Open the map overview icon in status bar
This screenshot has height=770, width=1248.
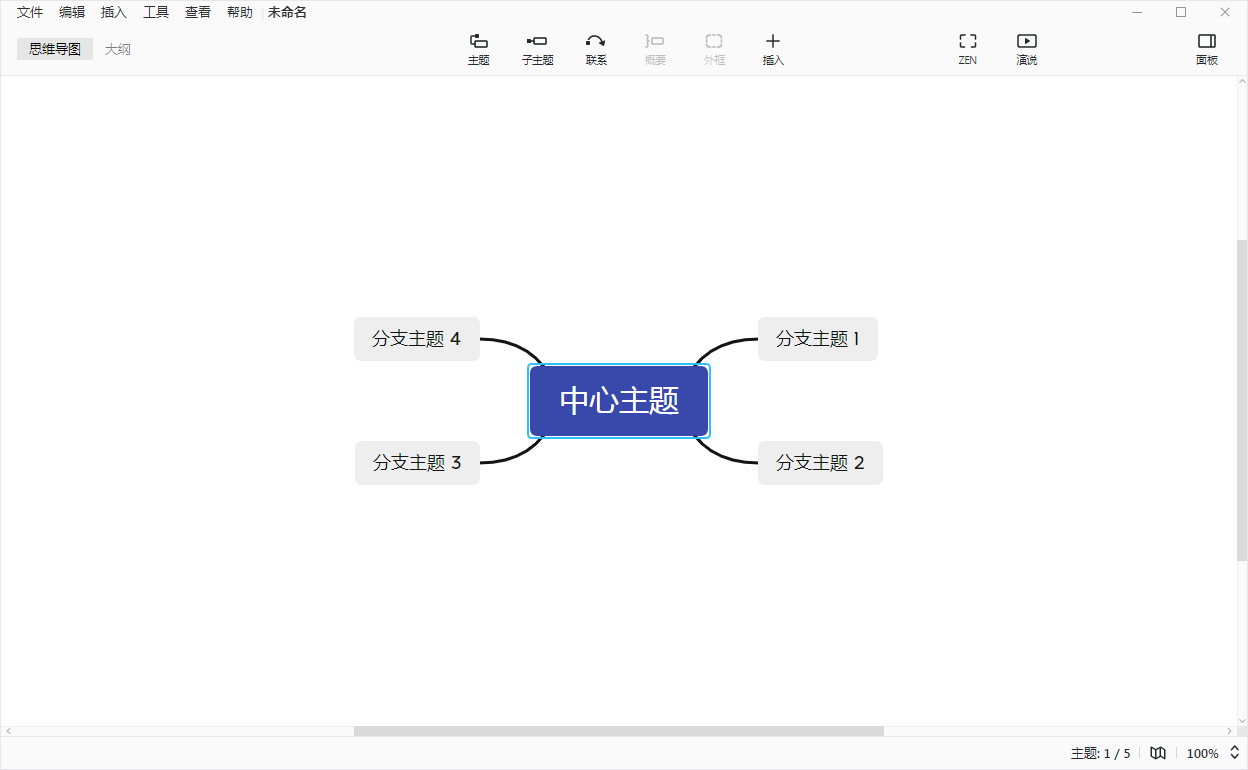[1158, 753]
